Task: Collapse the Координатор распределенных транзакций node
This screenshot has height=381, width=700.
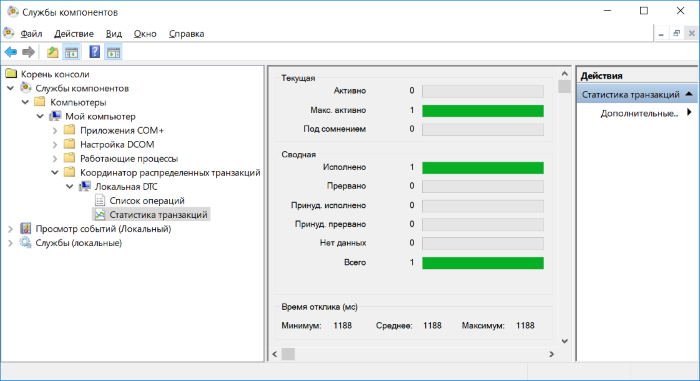Action: [54, 172]
